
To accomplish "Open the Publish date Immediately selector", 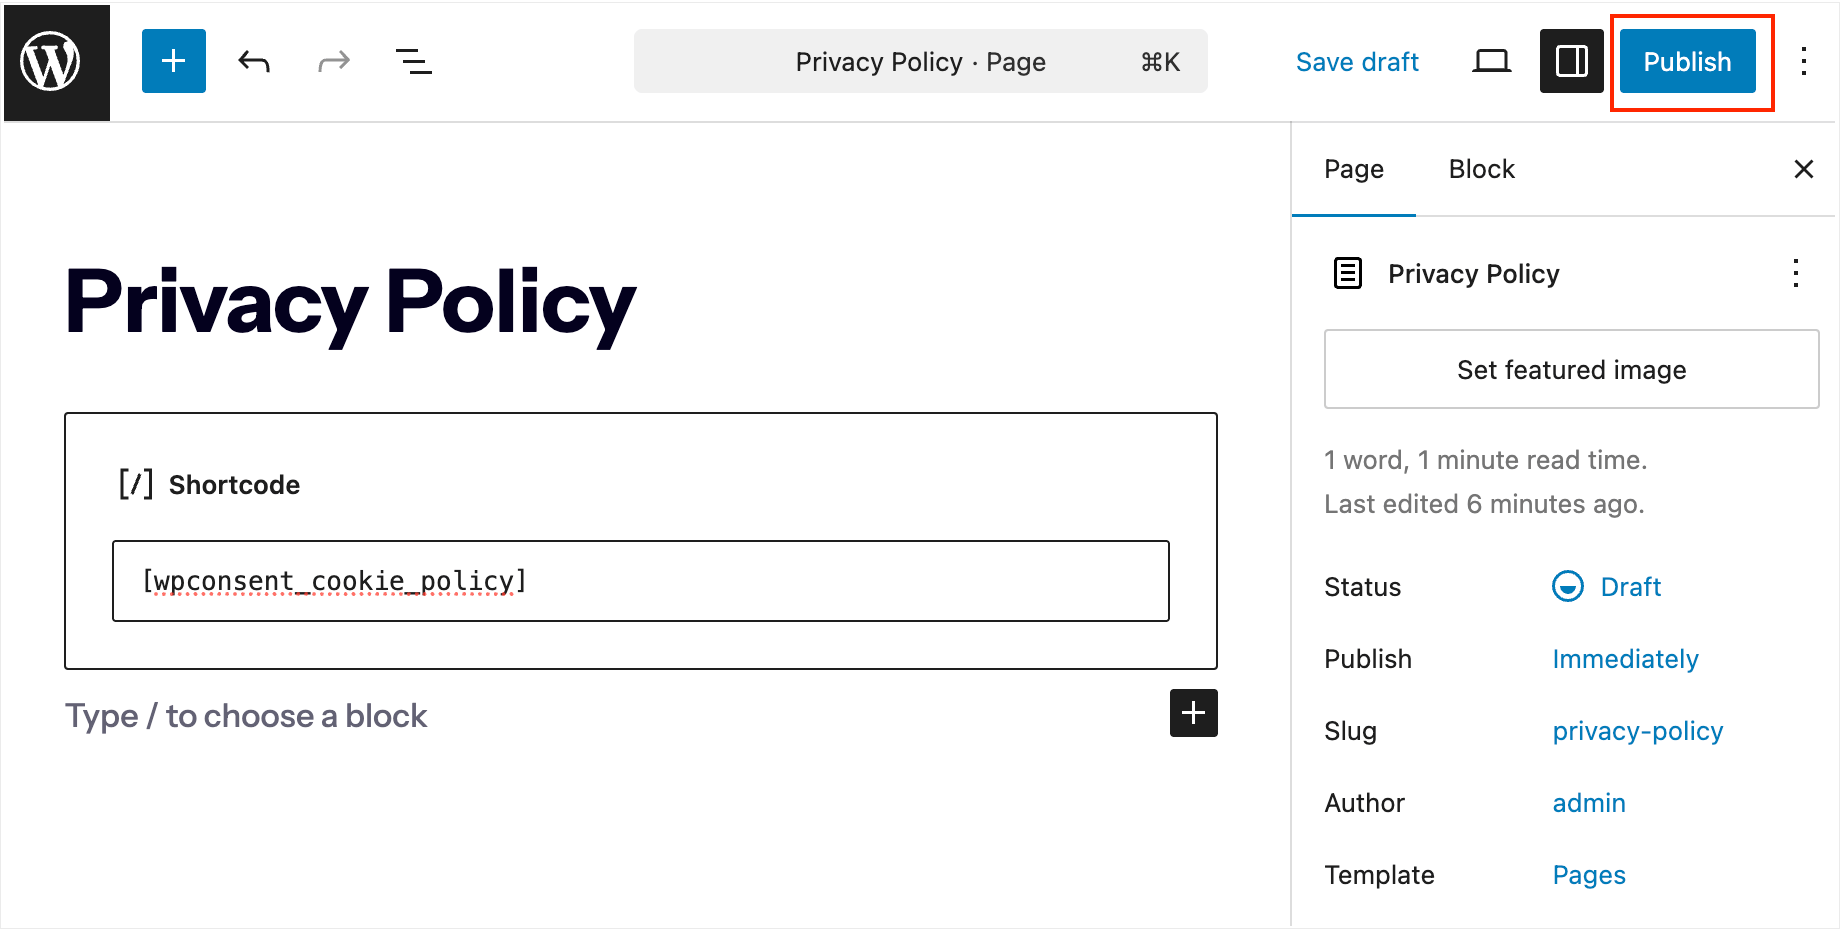I will click(x=1625, y=659).
